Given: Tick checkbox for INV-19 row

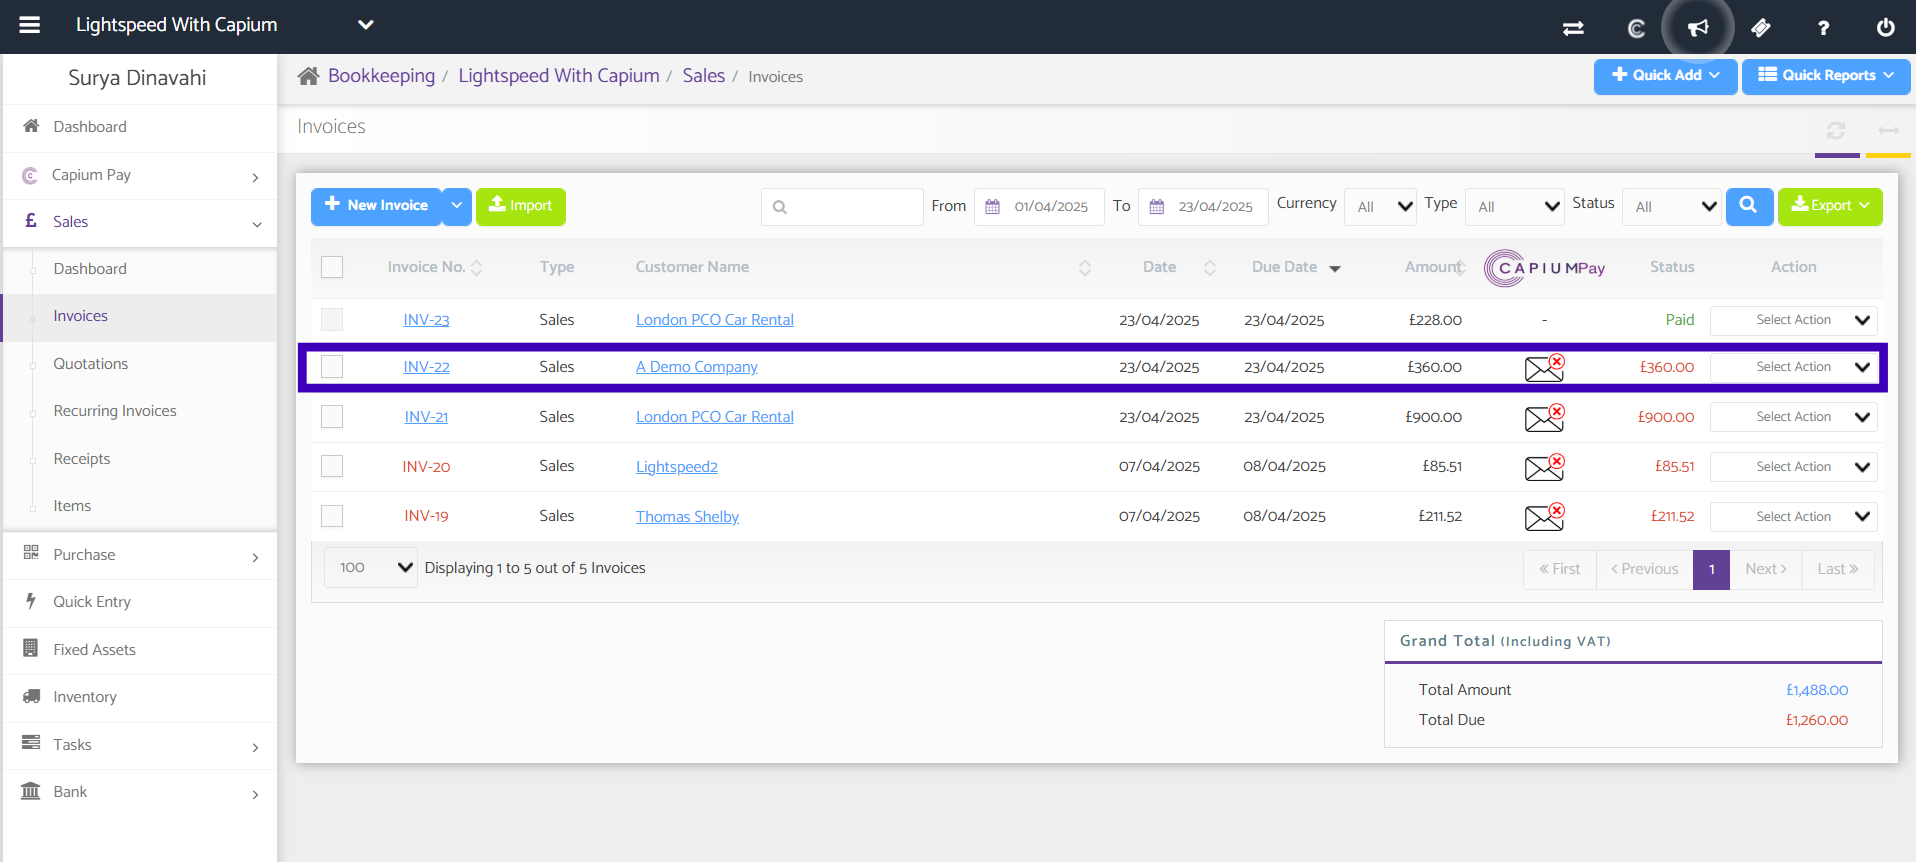Looking at the screenshot, I should tap(332, 516).
